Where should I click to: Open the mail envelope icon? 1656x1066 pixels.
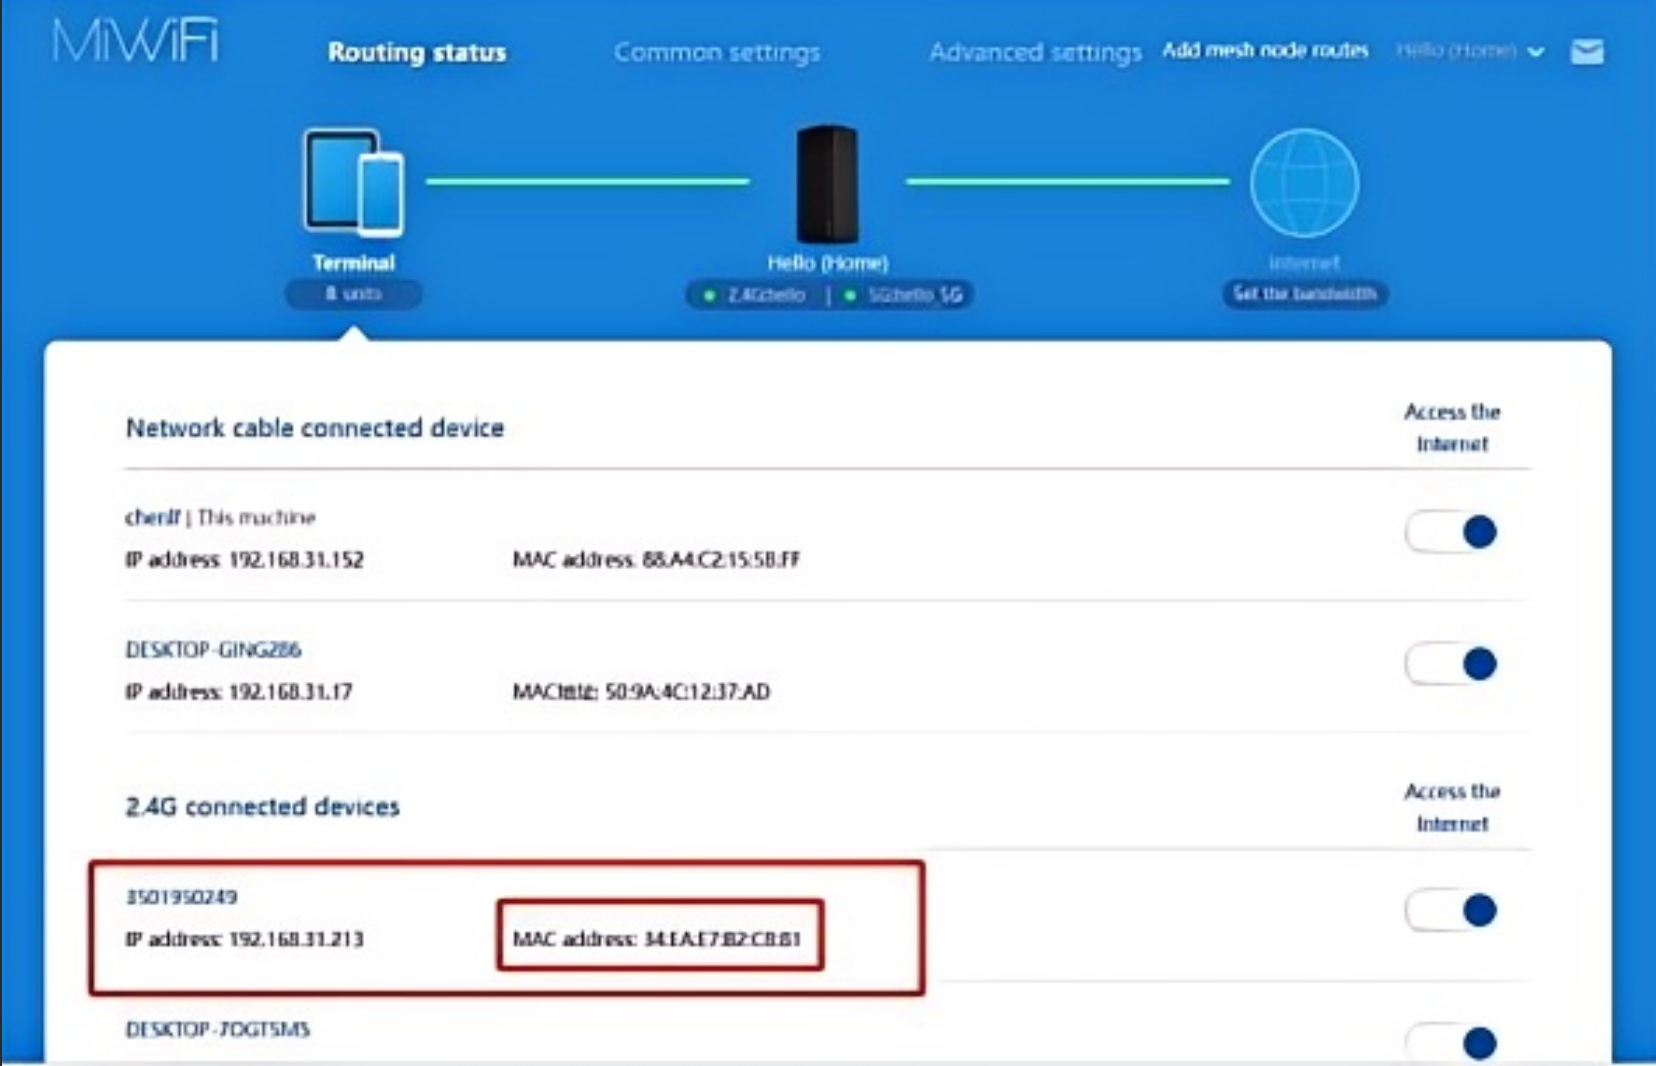coord(1587,51)
